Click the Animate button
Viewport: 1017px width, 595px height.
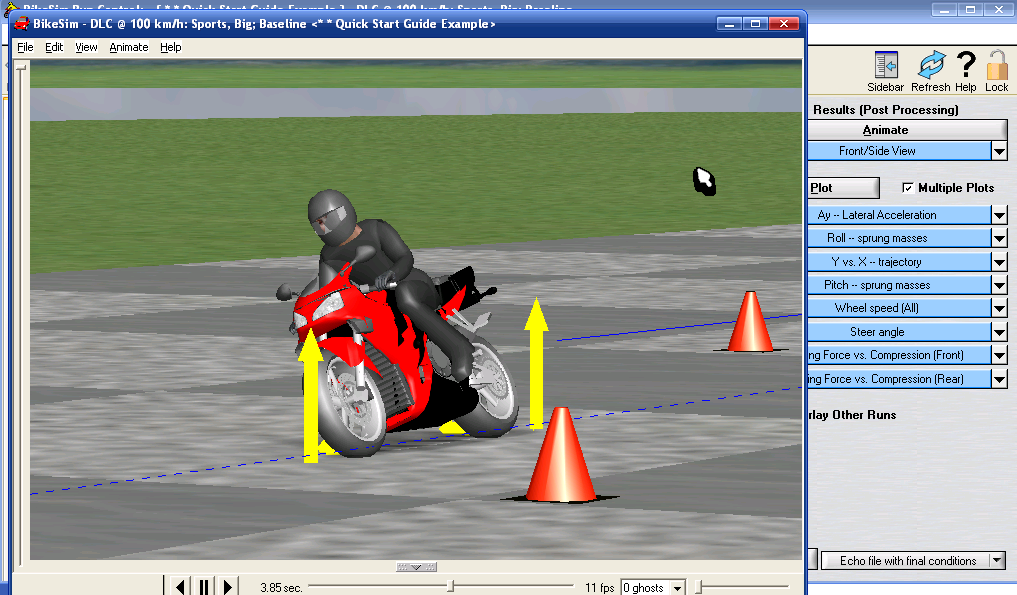coord(907,130)
